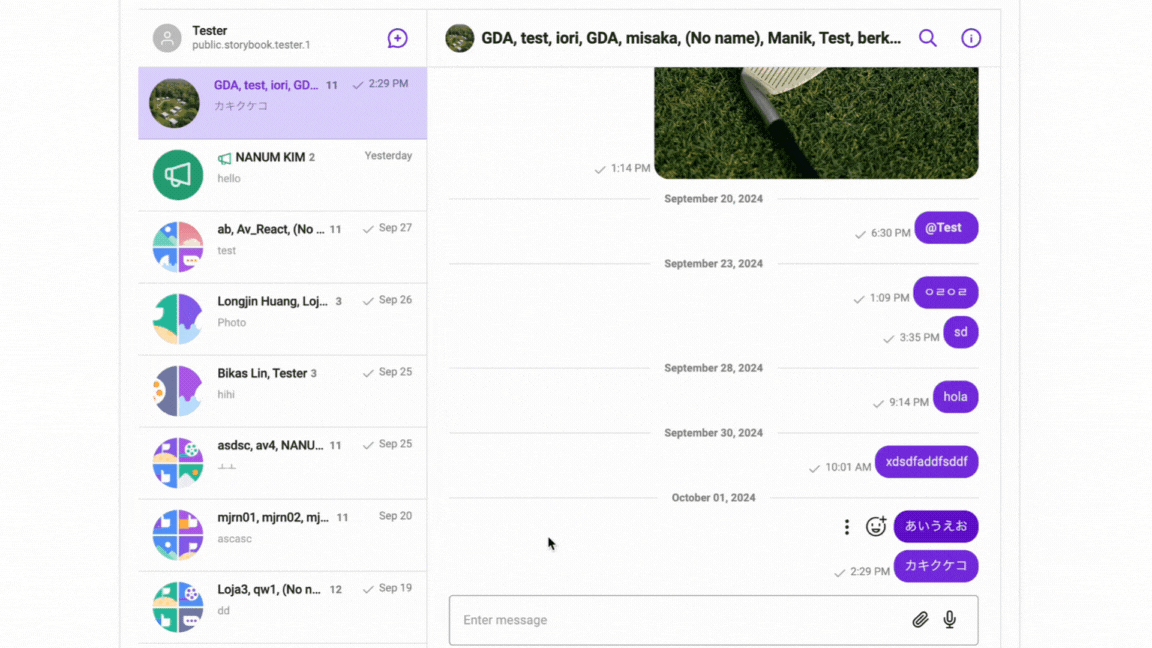1152x648 pixels.
Task: Click the Longjin Huang channel avatar
Action: (x=178, y=319)
